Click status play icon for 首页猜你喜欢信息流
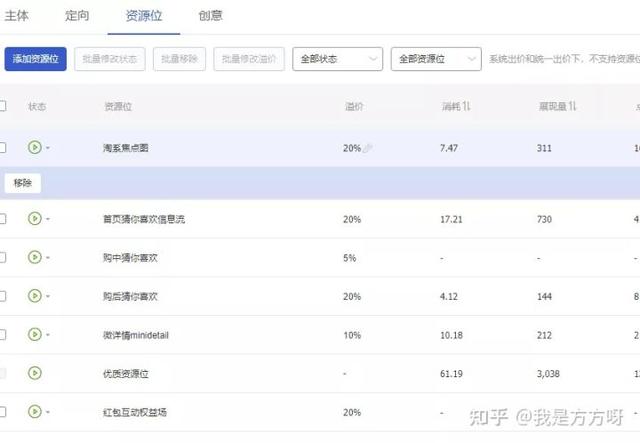The height and width of the screenshot is (443, 640). 35,219
